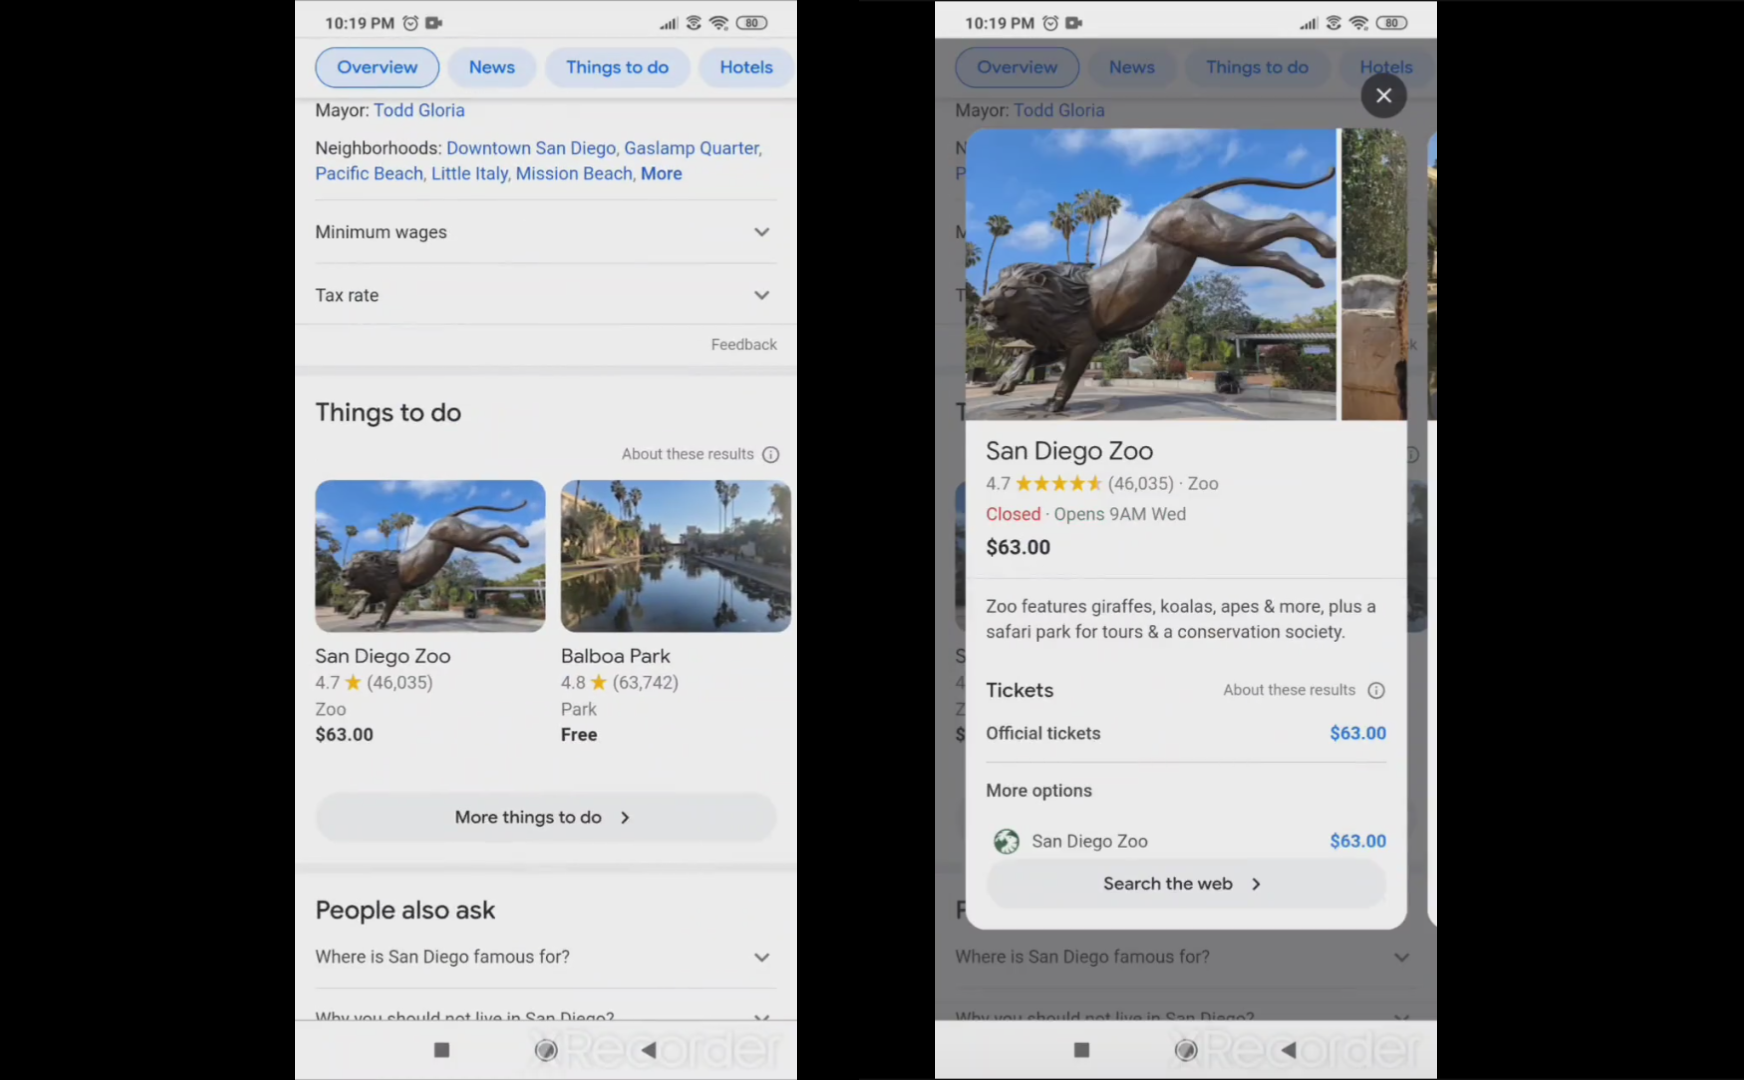The image size is (1744, 1080).
Task: Open News tab on right screen
Action: [x=1132, y=67]
